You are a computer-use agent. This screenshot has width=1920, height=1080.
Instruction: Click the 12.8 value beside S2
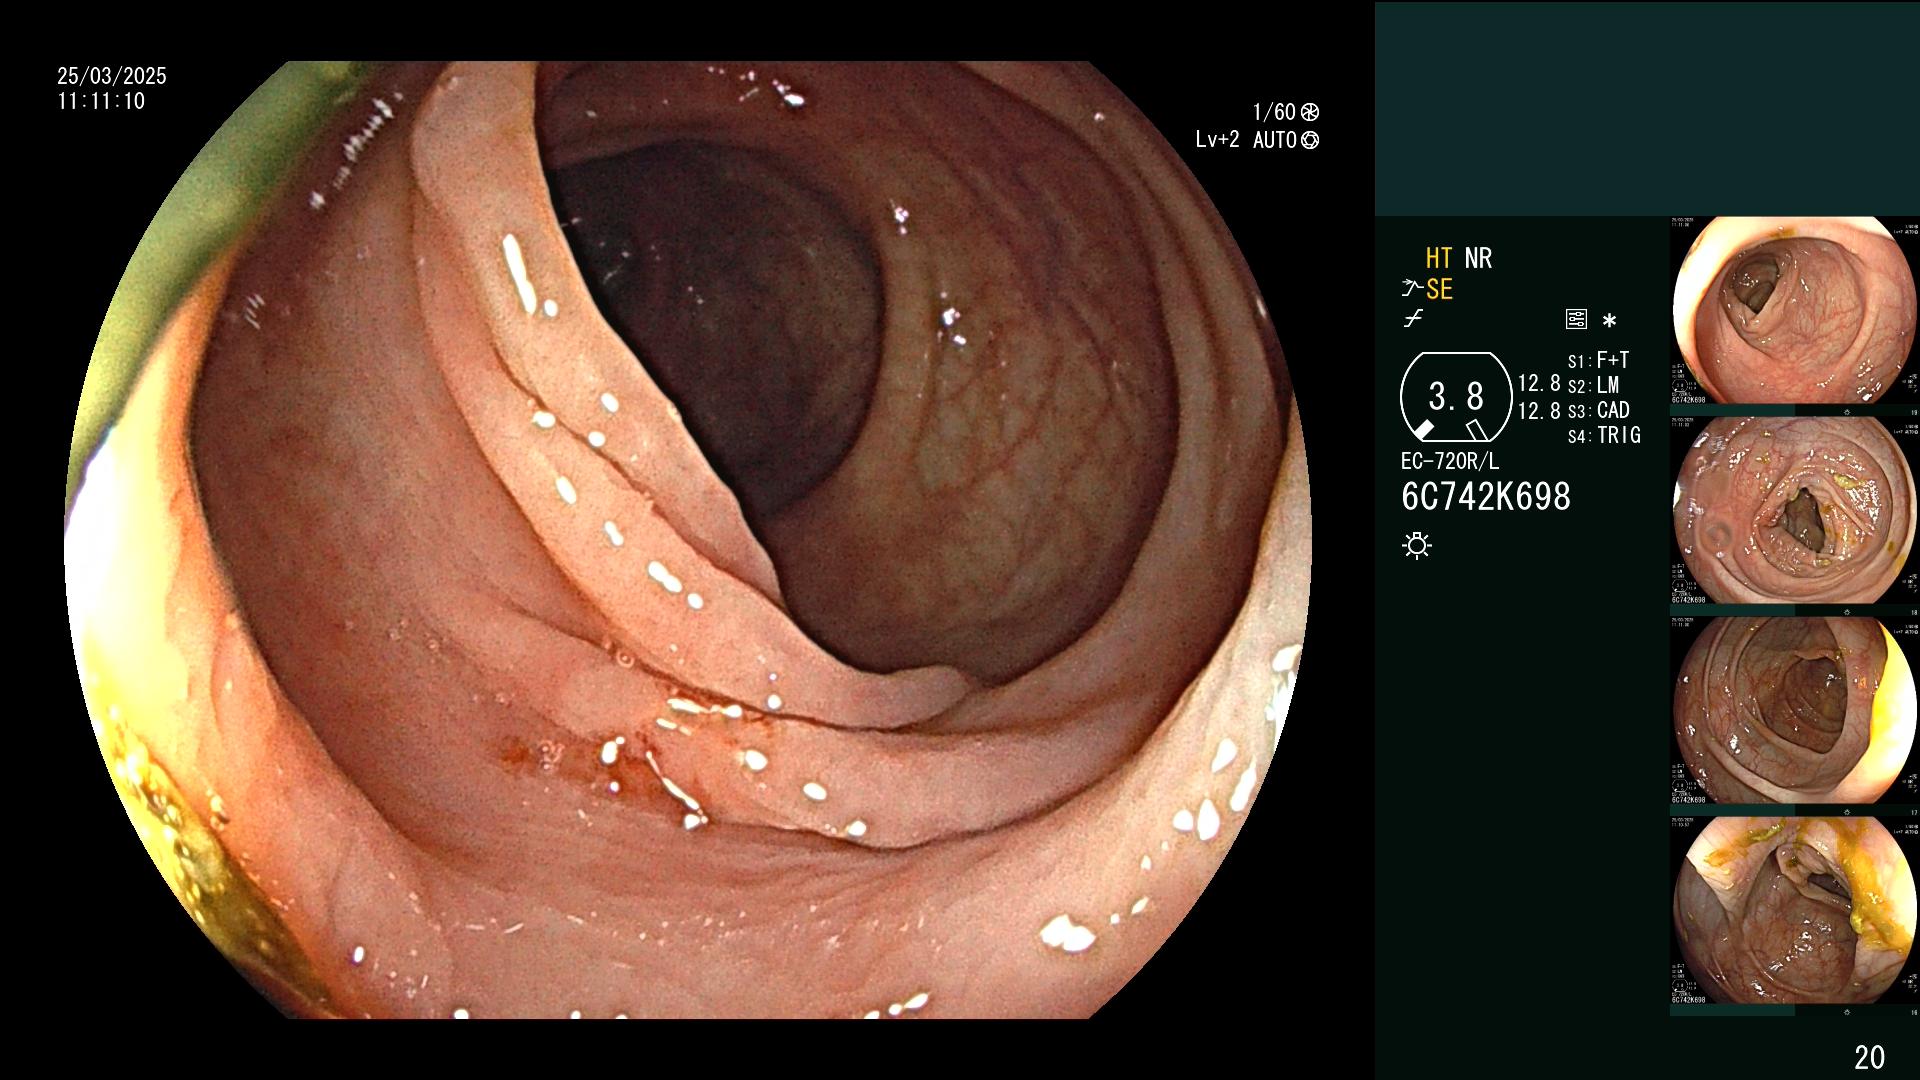(1539, 383)
